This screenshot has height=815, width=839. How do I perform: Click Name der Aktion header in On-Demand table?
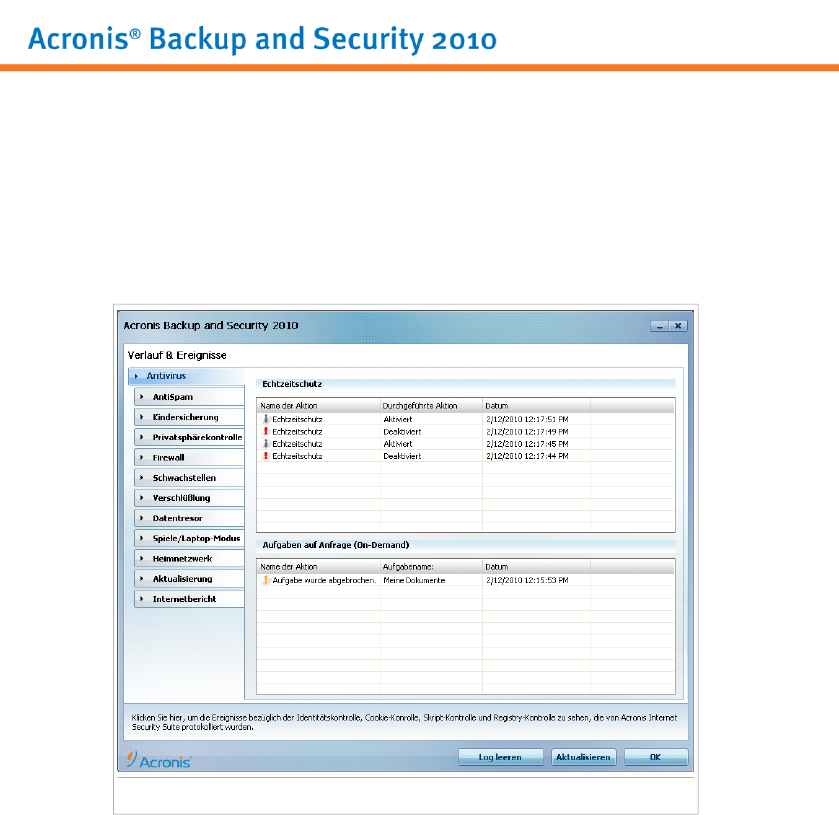coord(318,567)
